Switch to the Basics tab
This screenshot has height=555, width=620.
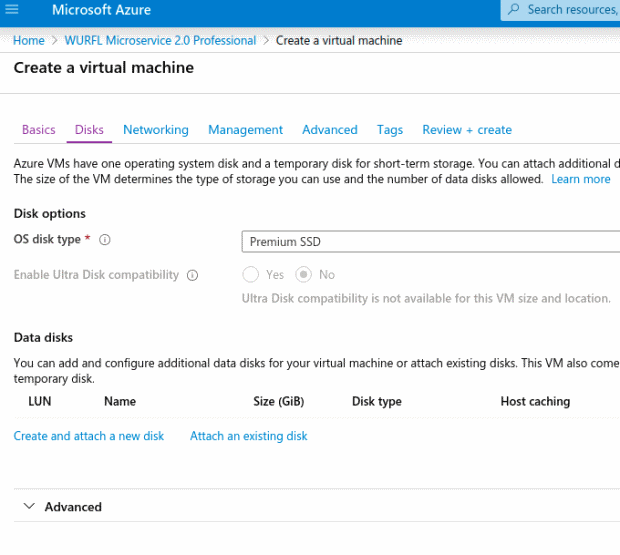pos(39,130)
